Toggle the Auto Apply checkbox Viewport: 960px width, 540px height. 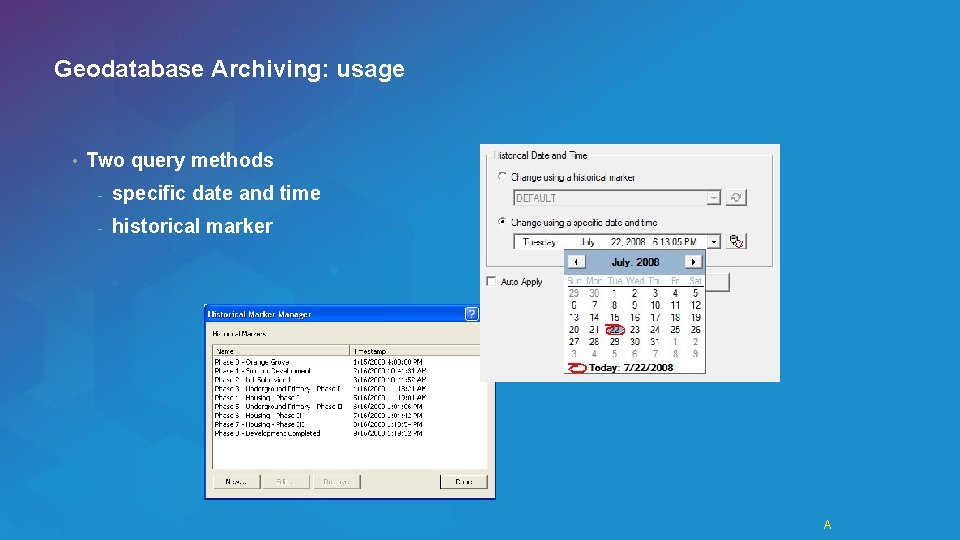coord(491,281)
